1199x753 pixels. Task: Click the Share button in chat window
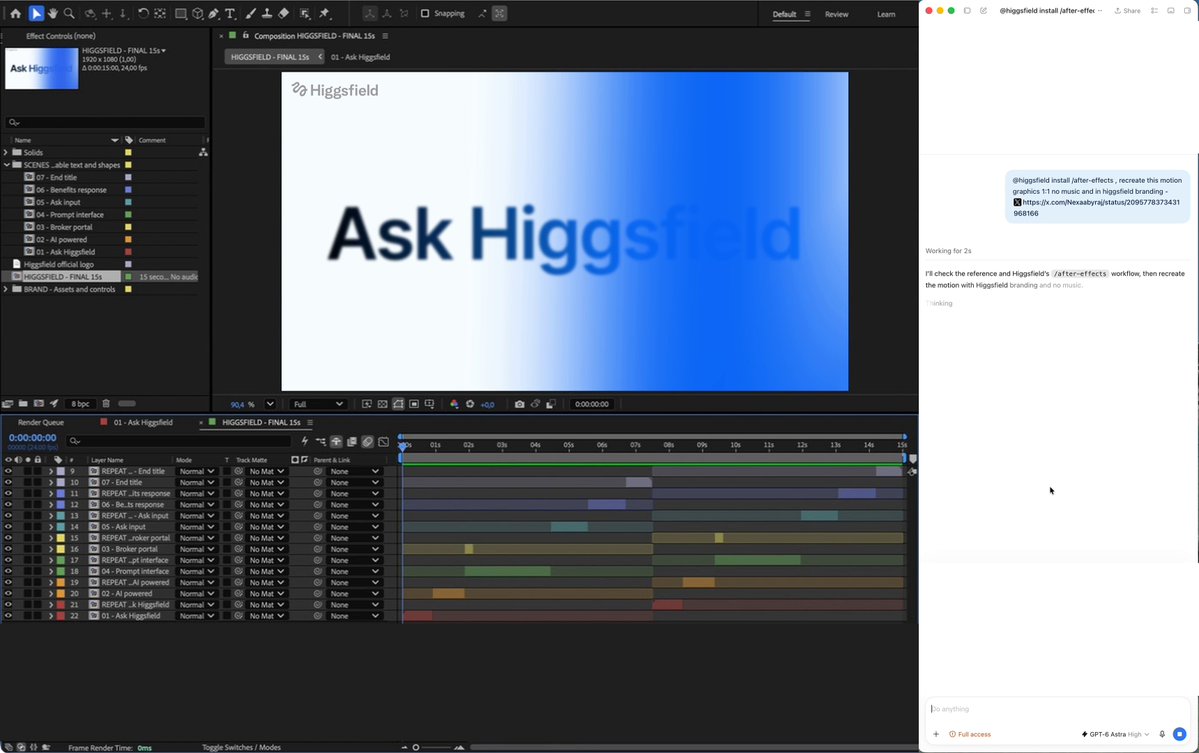pyautogui.click(x=1127, y=11)
